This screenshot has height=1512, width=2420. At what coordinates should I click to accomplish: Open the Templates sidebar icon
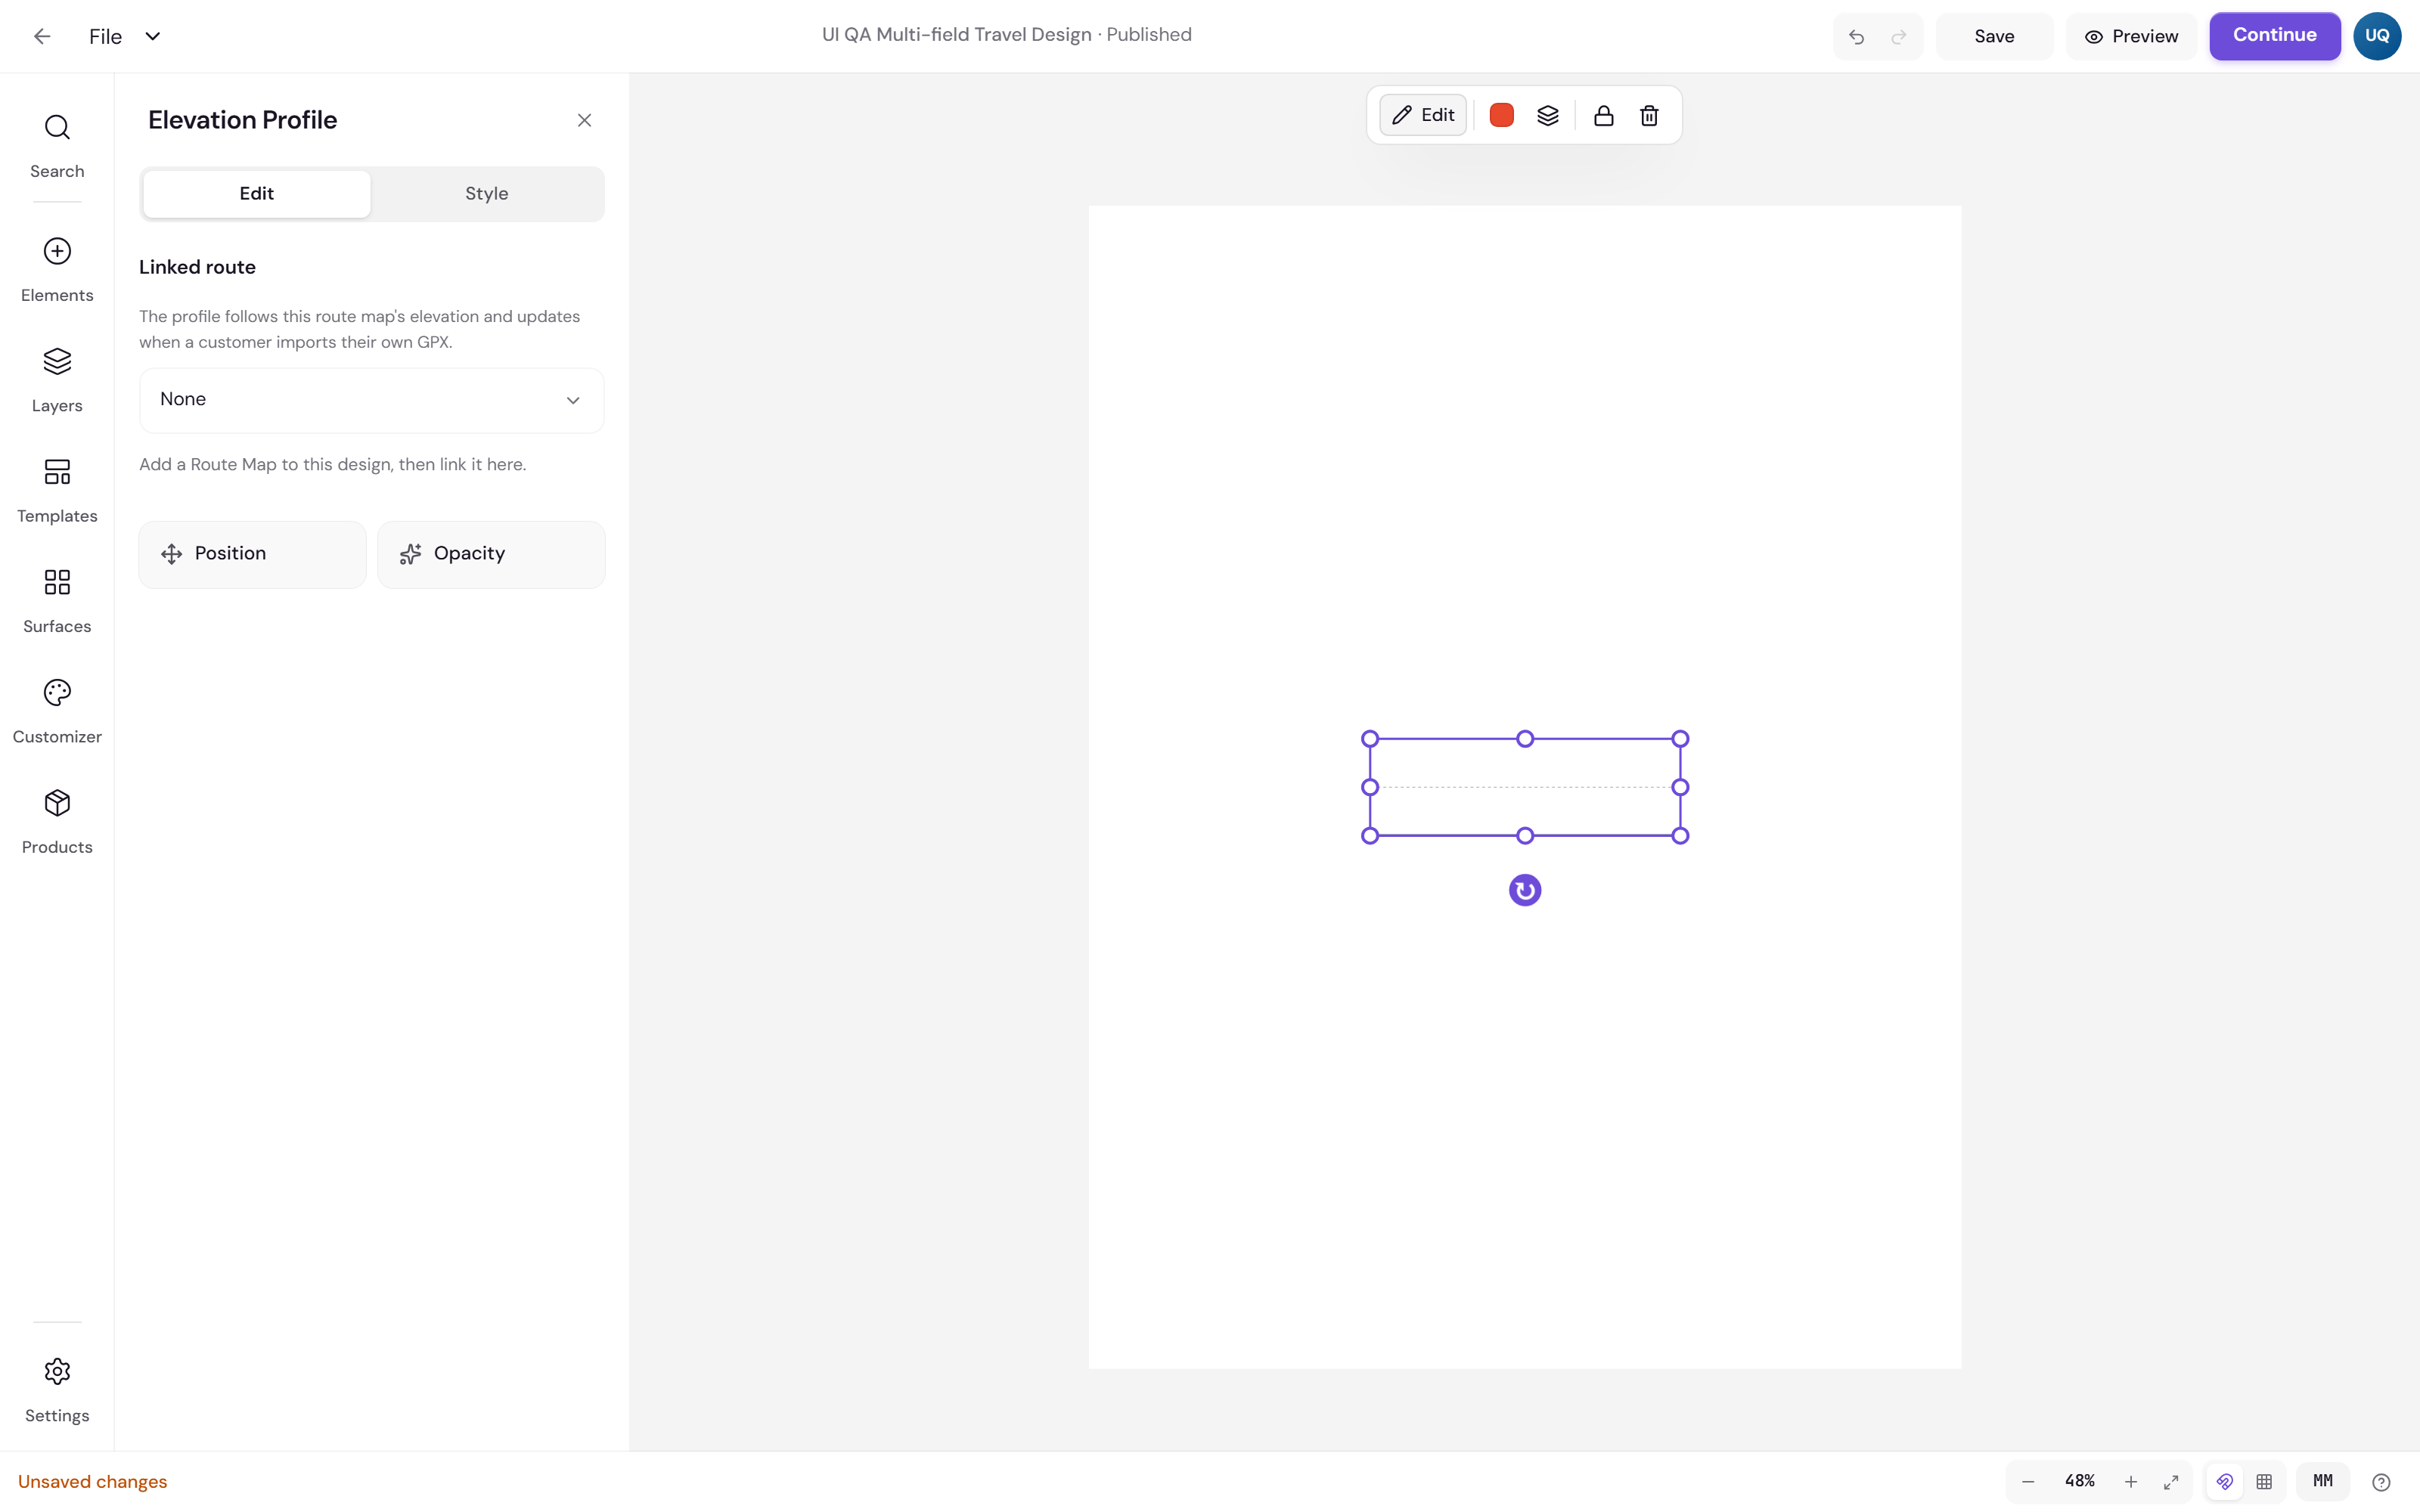pos(57,489)
